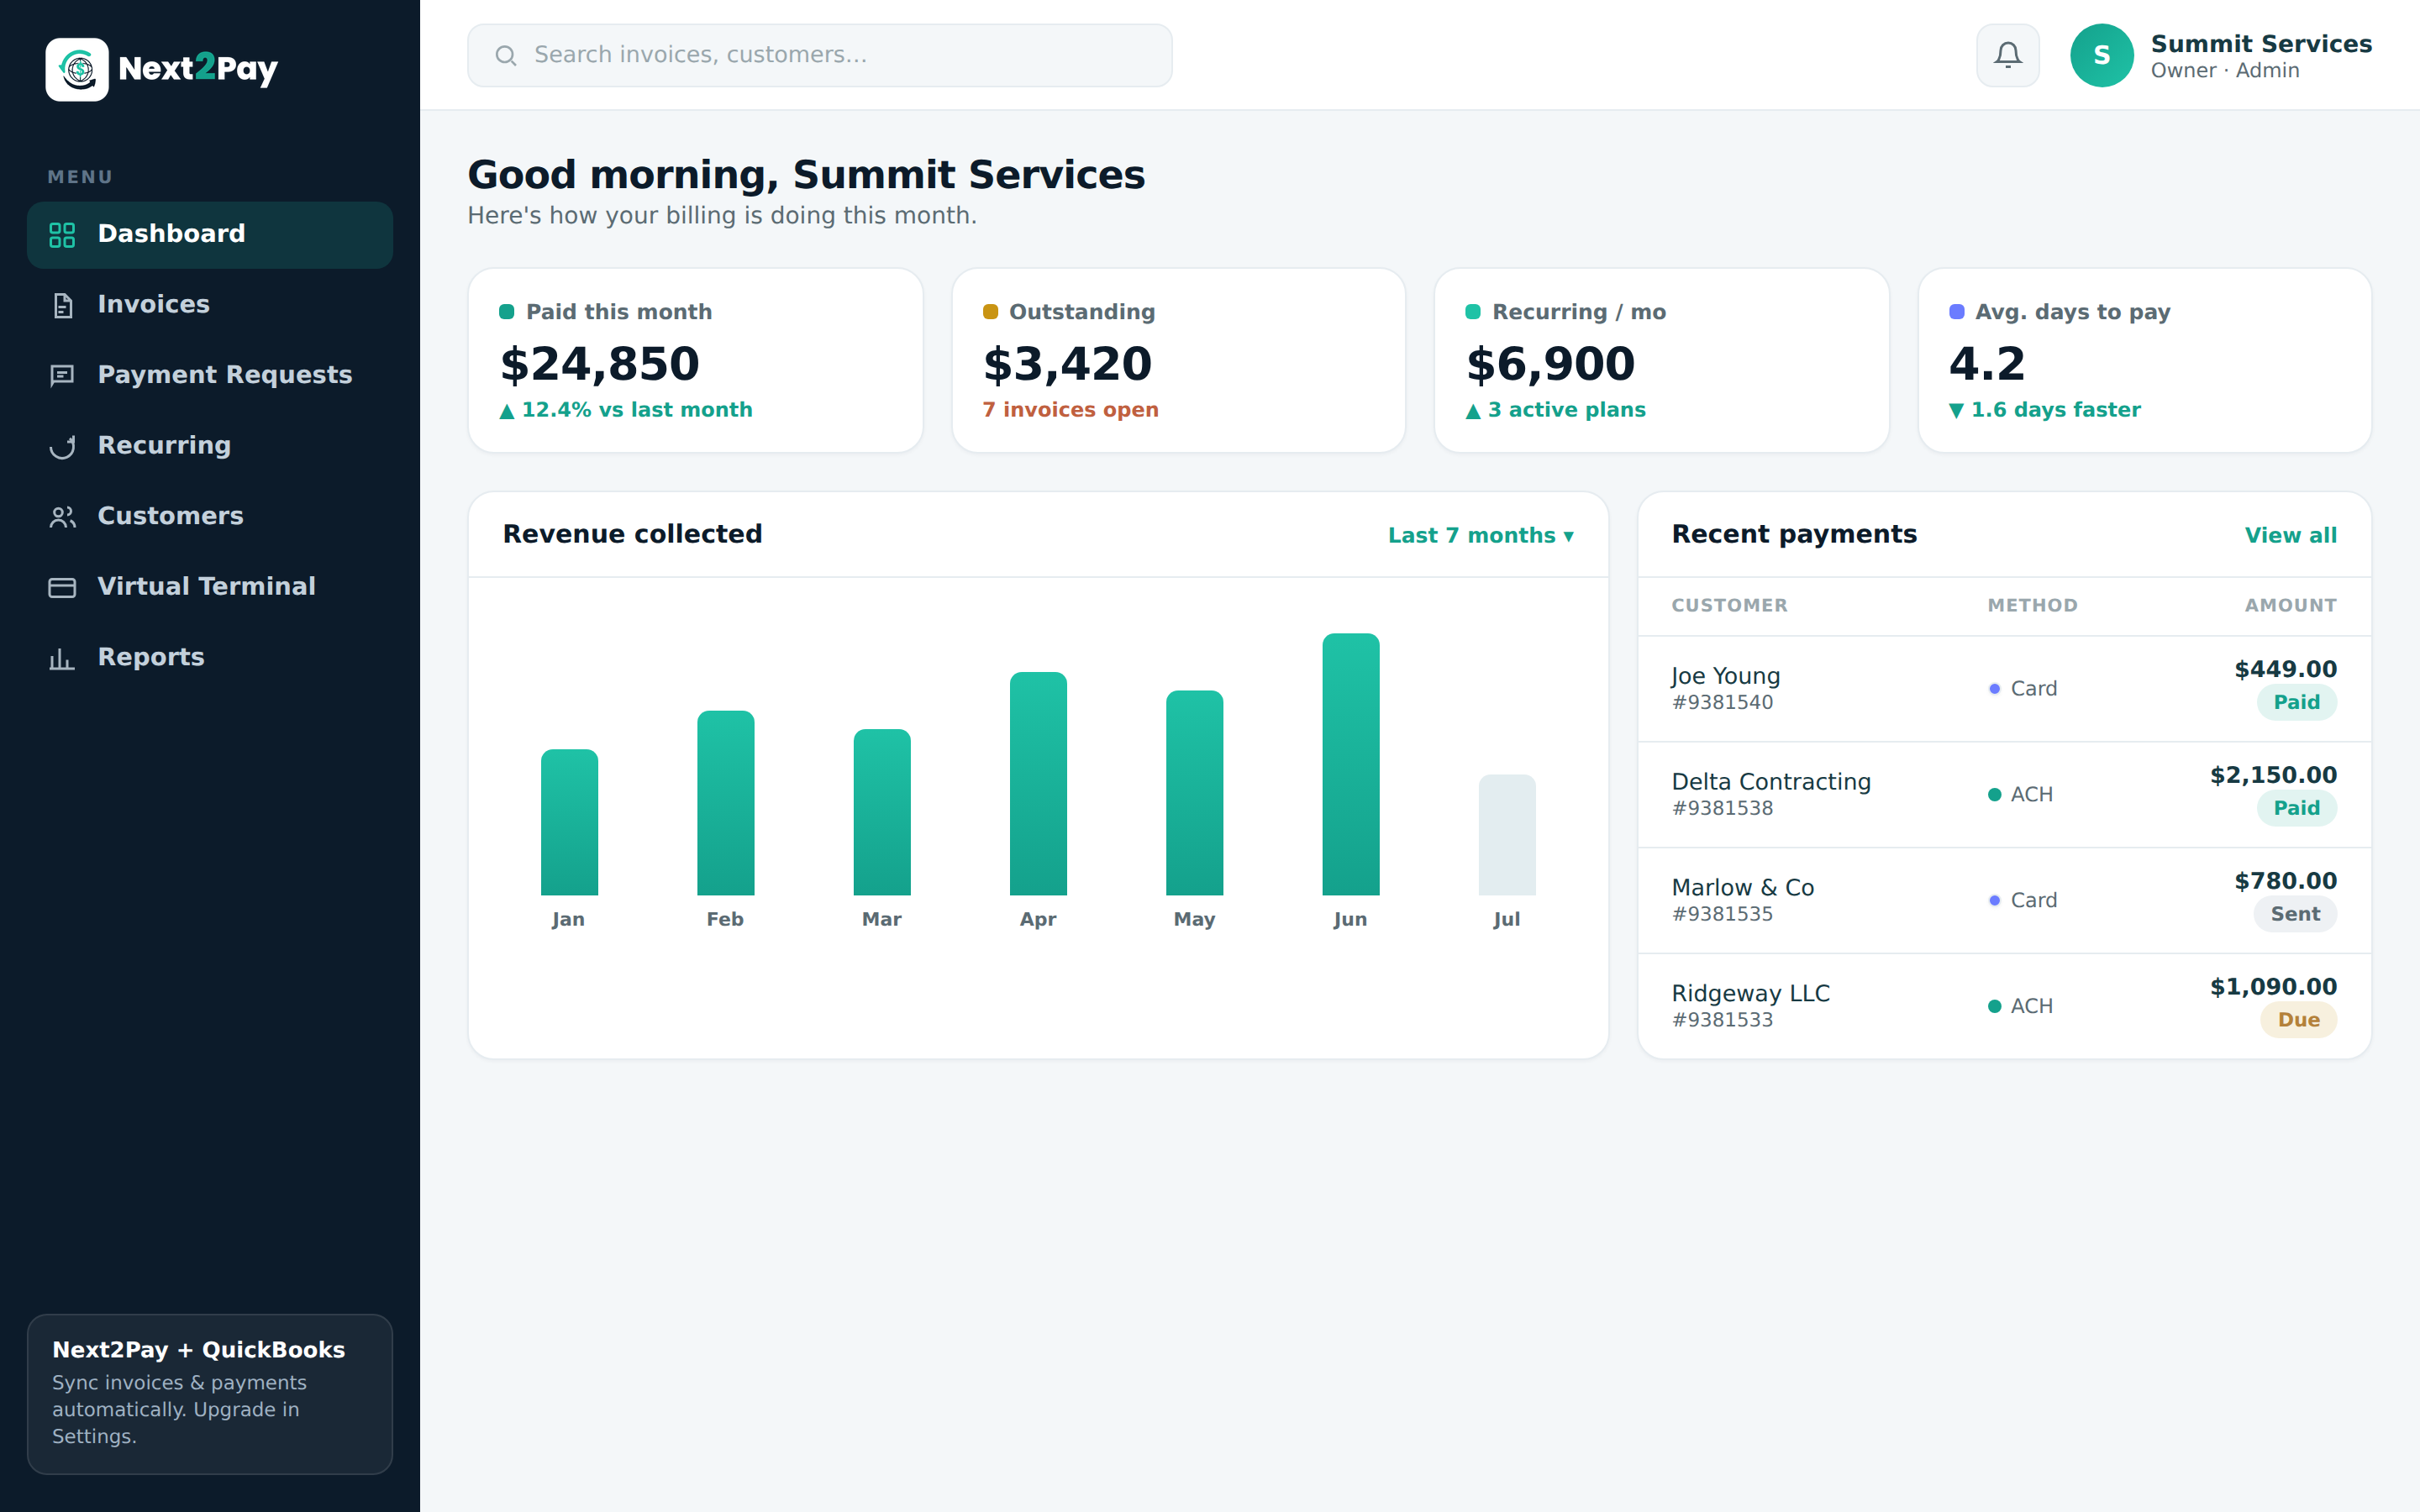Open the Paid this month card
Screen dimensions: 2420x1512
tap(695, 360)
